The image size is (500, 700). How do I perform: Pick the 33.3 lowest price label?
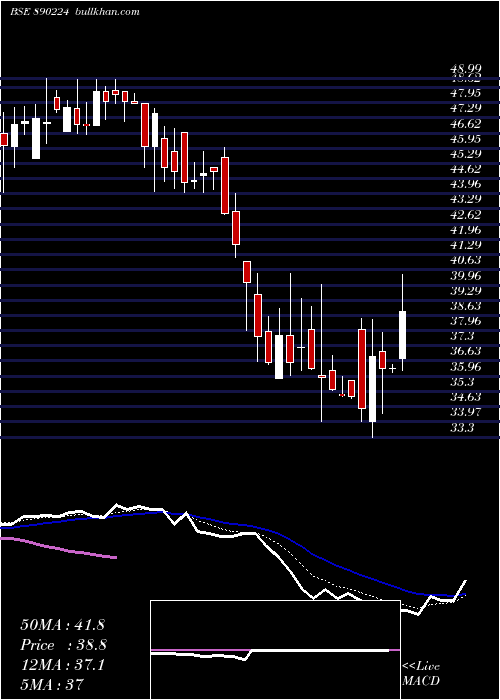tap(462, 428)
